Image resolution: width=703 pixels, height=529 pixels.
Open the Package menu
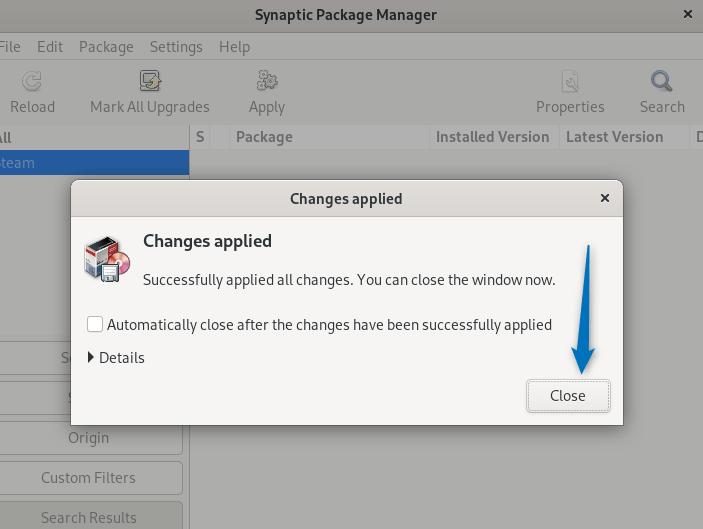tap(106, 47)
